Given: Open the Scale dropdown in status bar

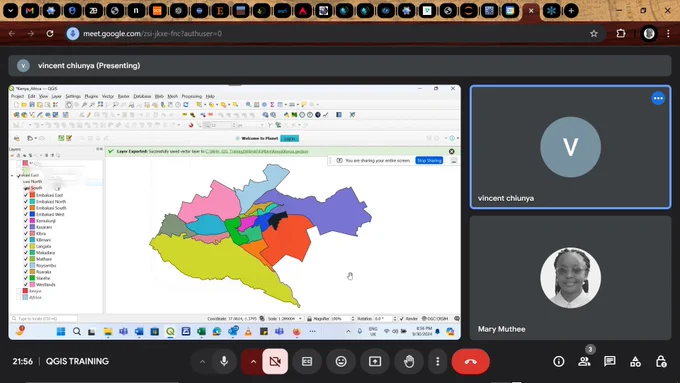Looking at the screenshot, I should click(x=300, y=319).
